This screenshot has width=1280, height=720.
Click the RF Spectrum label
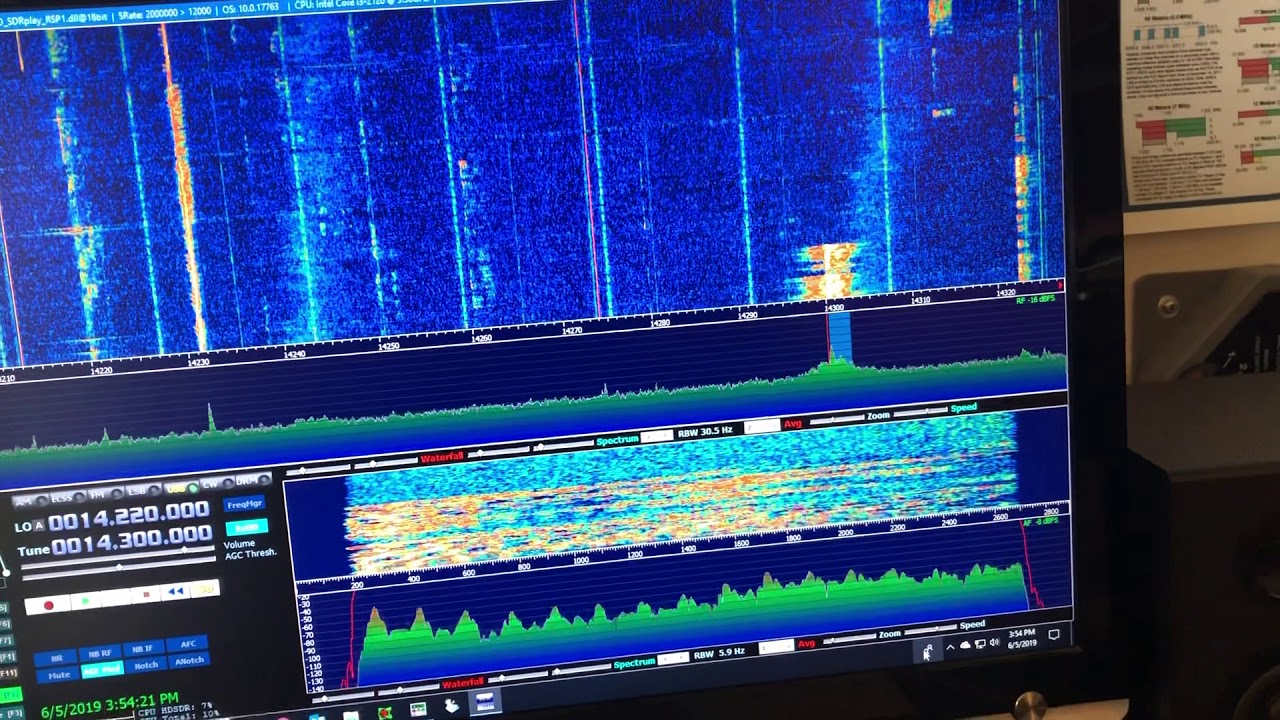(x=618, y=441)
